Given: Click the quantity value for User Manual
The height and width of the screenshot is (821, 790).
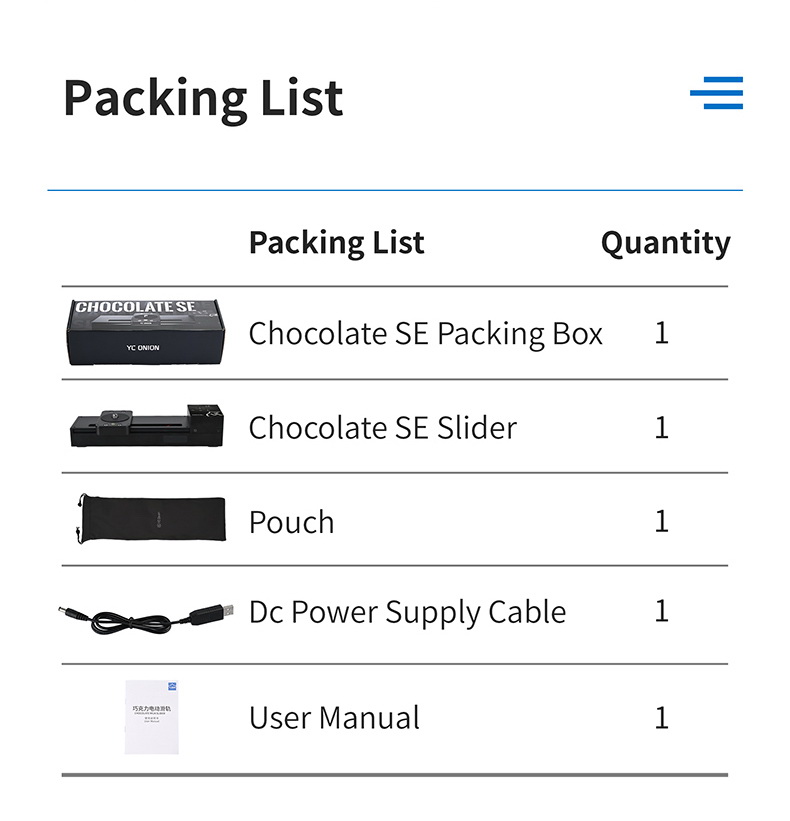Looking at the screenshot, I should [x=661, y=717].
